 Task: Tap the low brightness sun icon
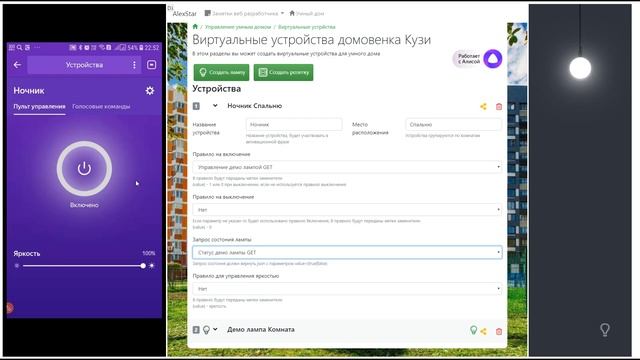point(17,266)
